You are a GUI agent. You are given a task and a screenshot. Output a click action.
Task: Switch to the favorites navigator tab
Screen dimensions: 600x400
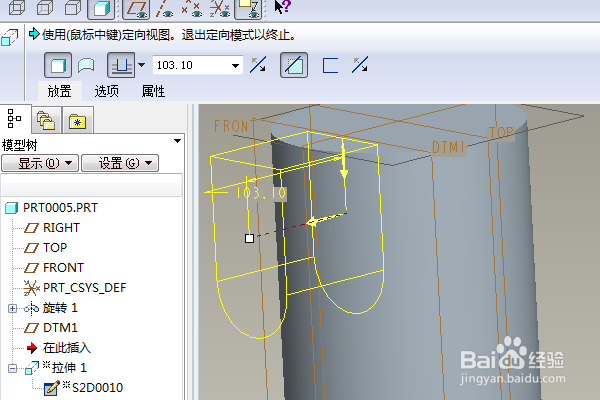78,120
